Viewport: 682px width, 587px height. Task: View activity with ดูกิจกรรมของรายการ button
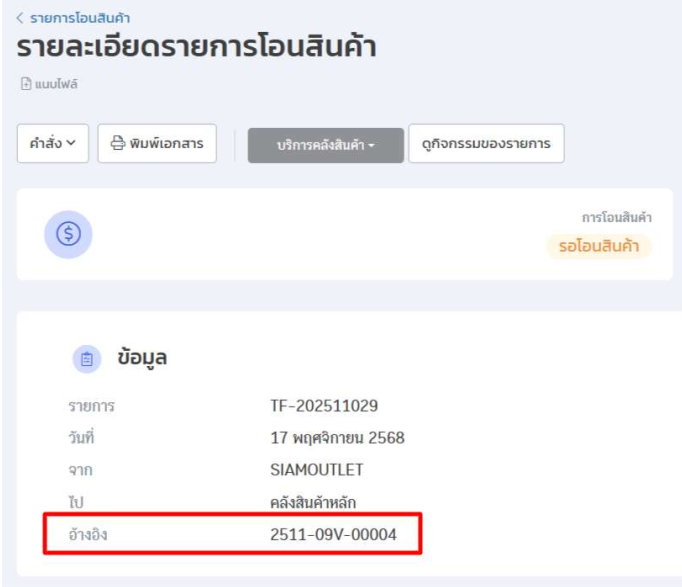(x=486, y=144)
